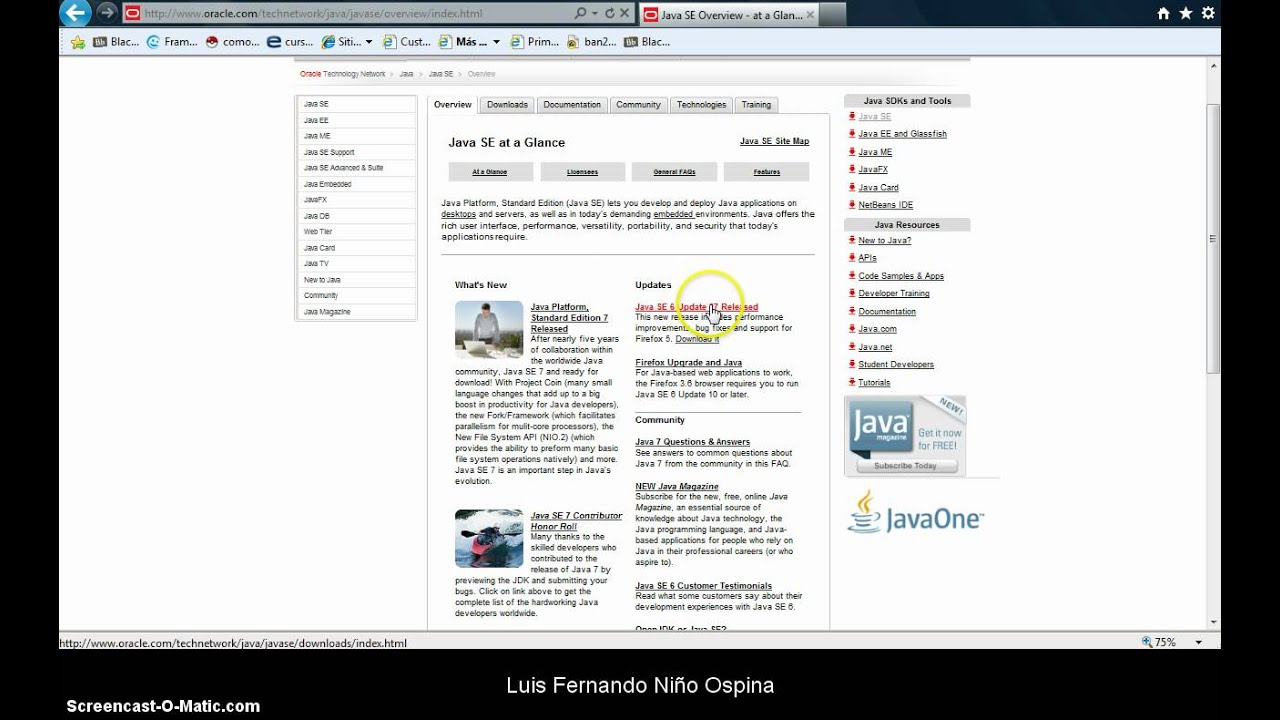Click the kayaker thumbnail image
The image size is (1280, 720).
pyautogui.click(x=489, y=539)
